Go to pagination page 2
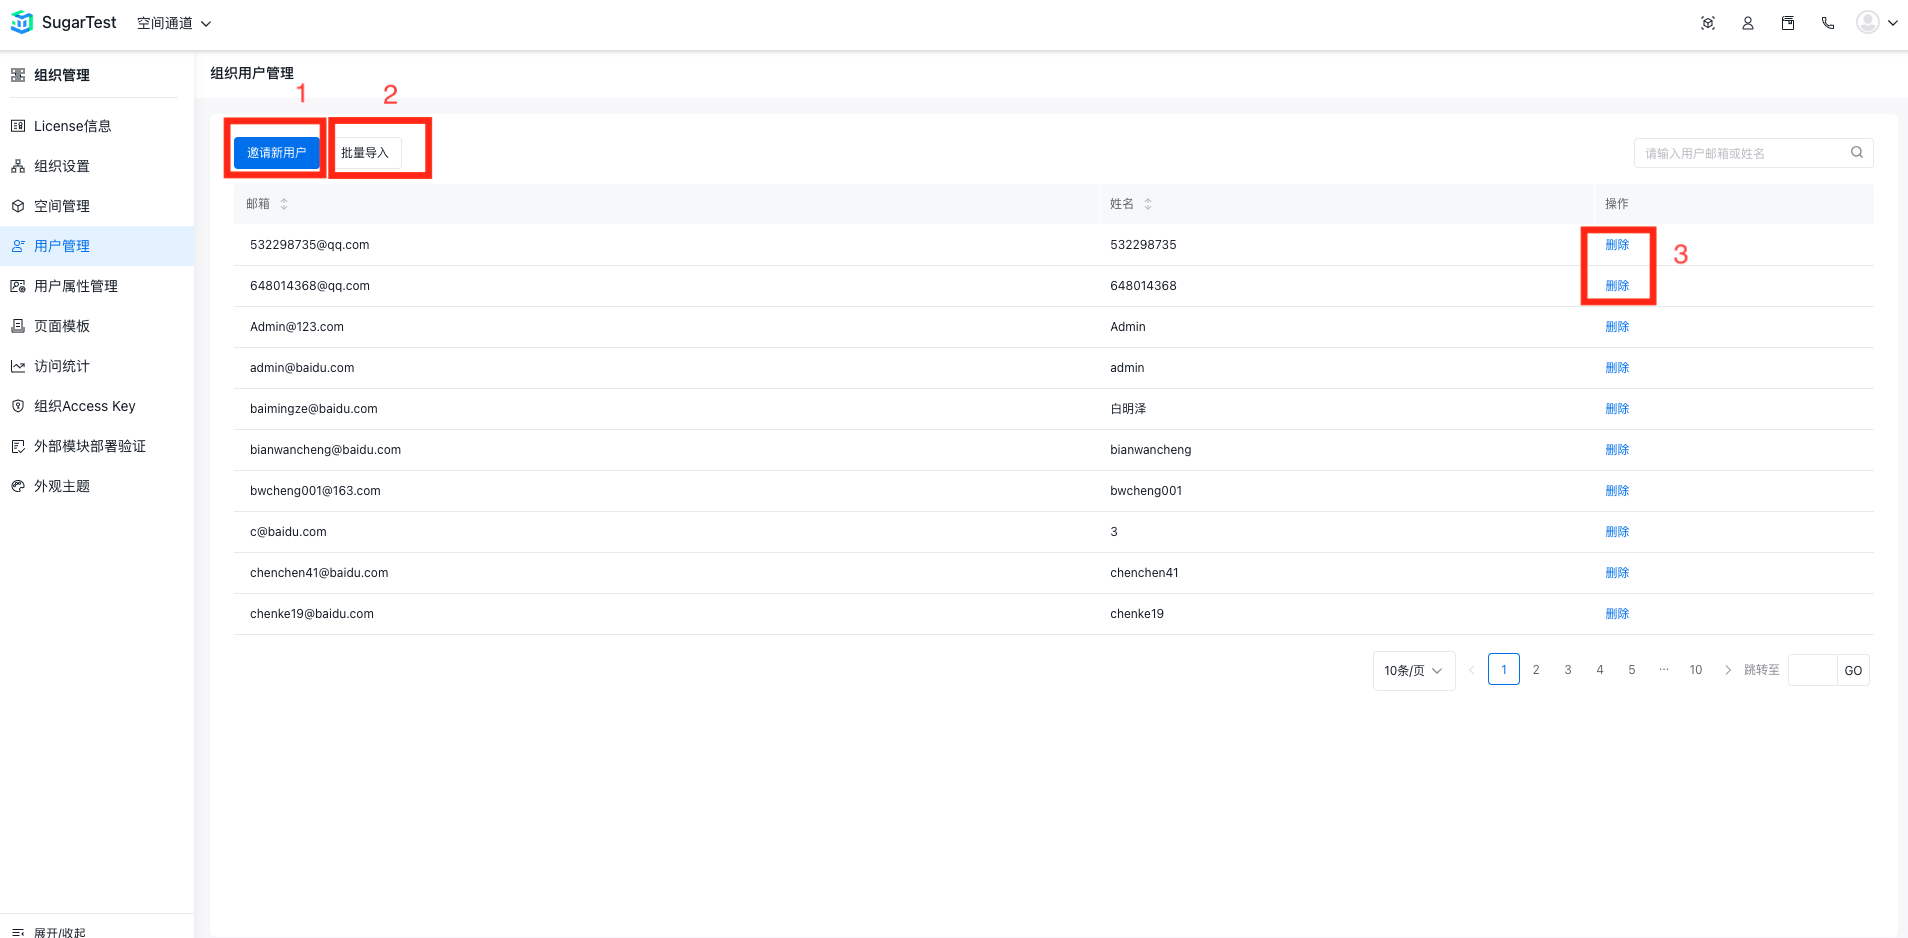Screen dimensions: 1908x938 (x=1536, y=669)
